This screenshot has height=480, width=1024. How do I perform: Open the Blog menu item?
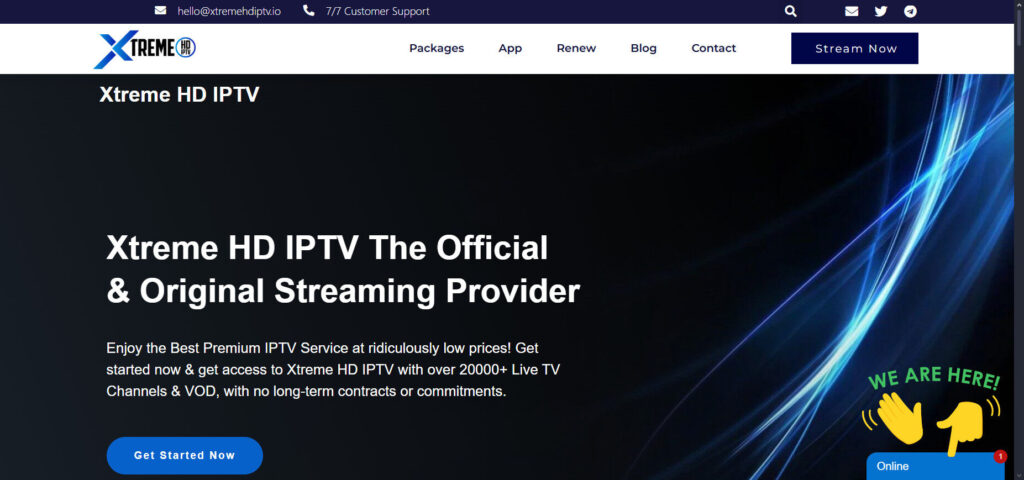pyautogui.click(x=643, y=48)
